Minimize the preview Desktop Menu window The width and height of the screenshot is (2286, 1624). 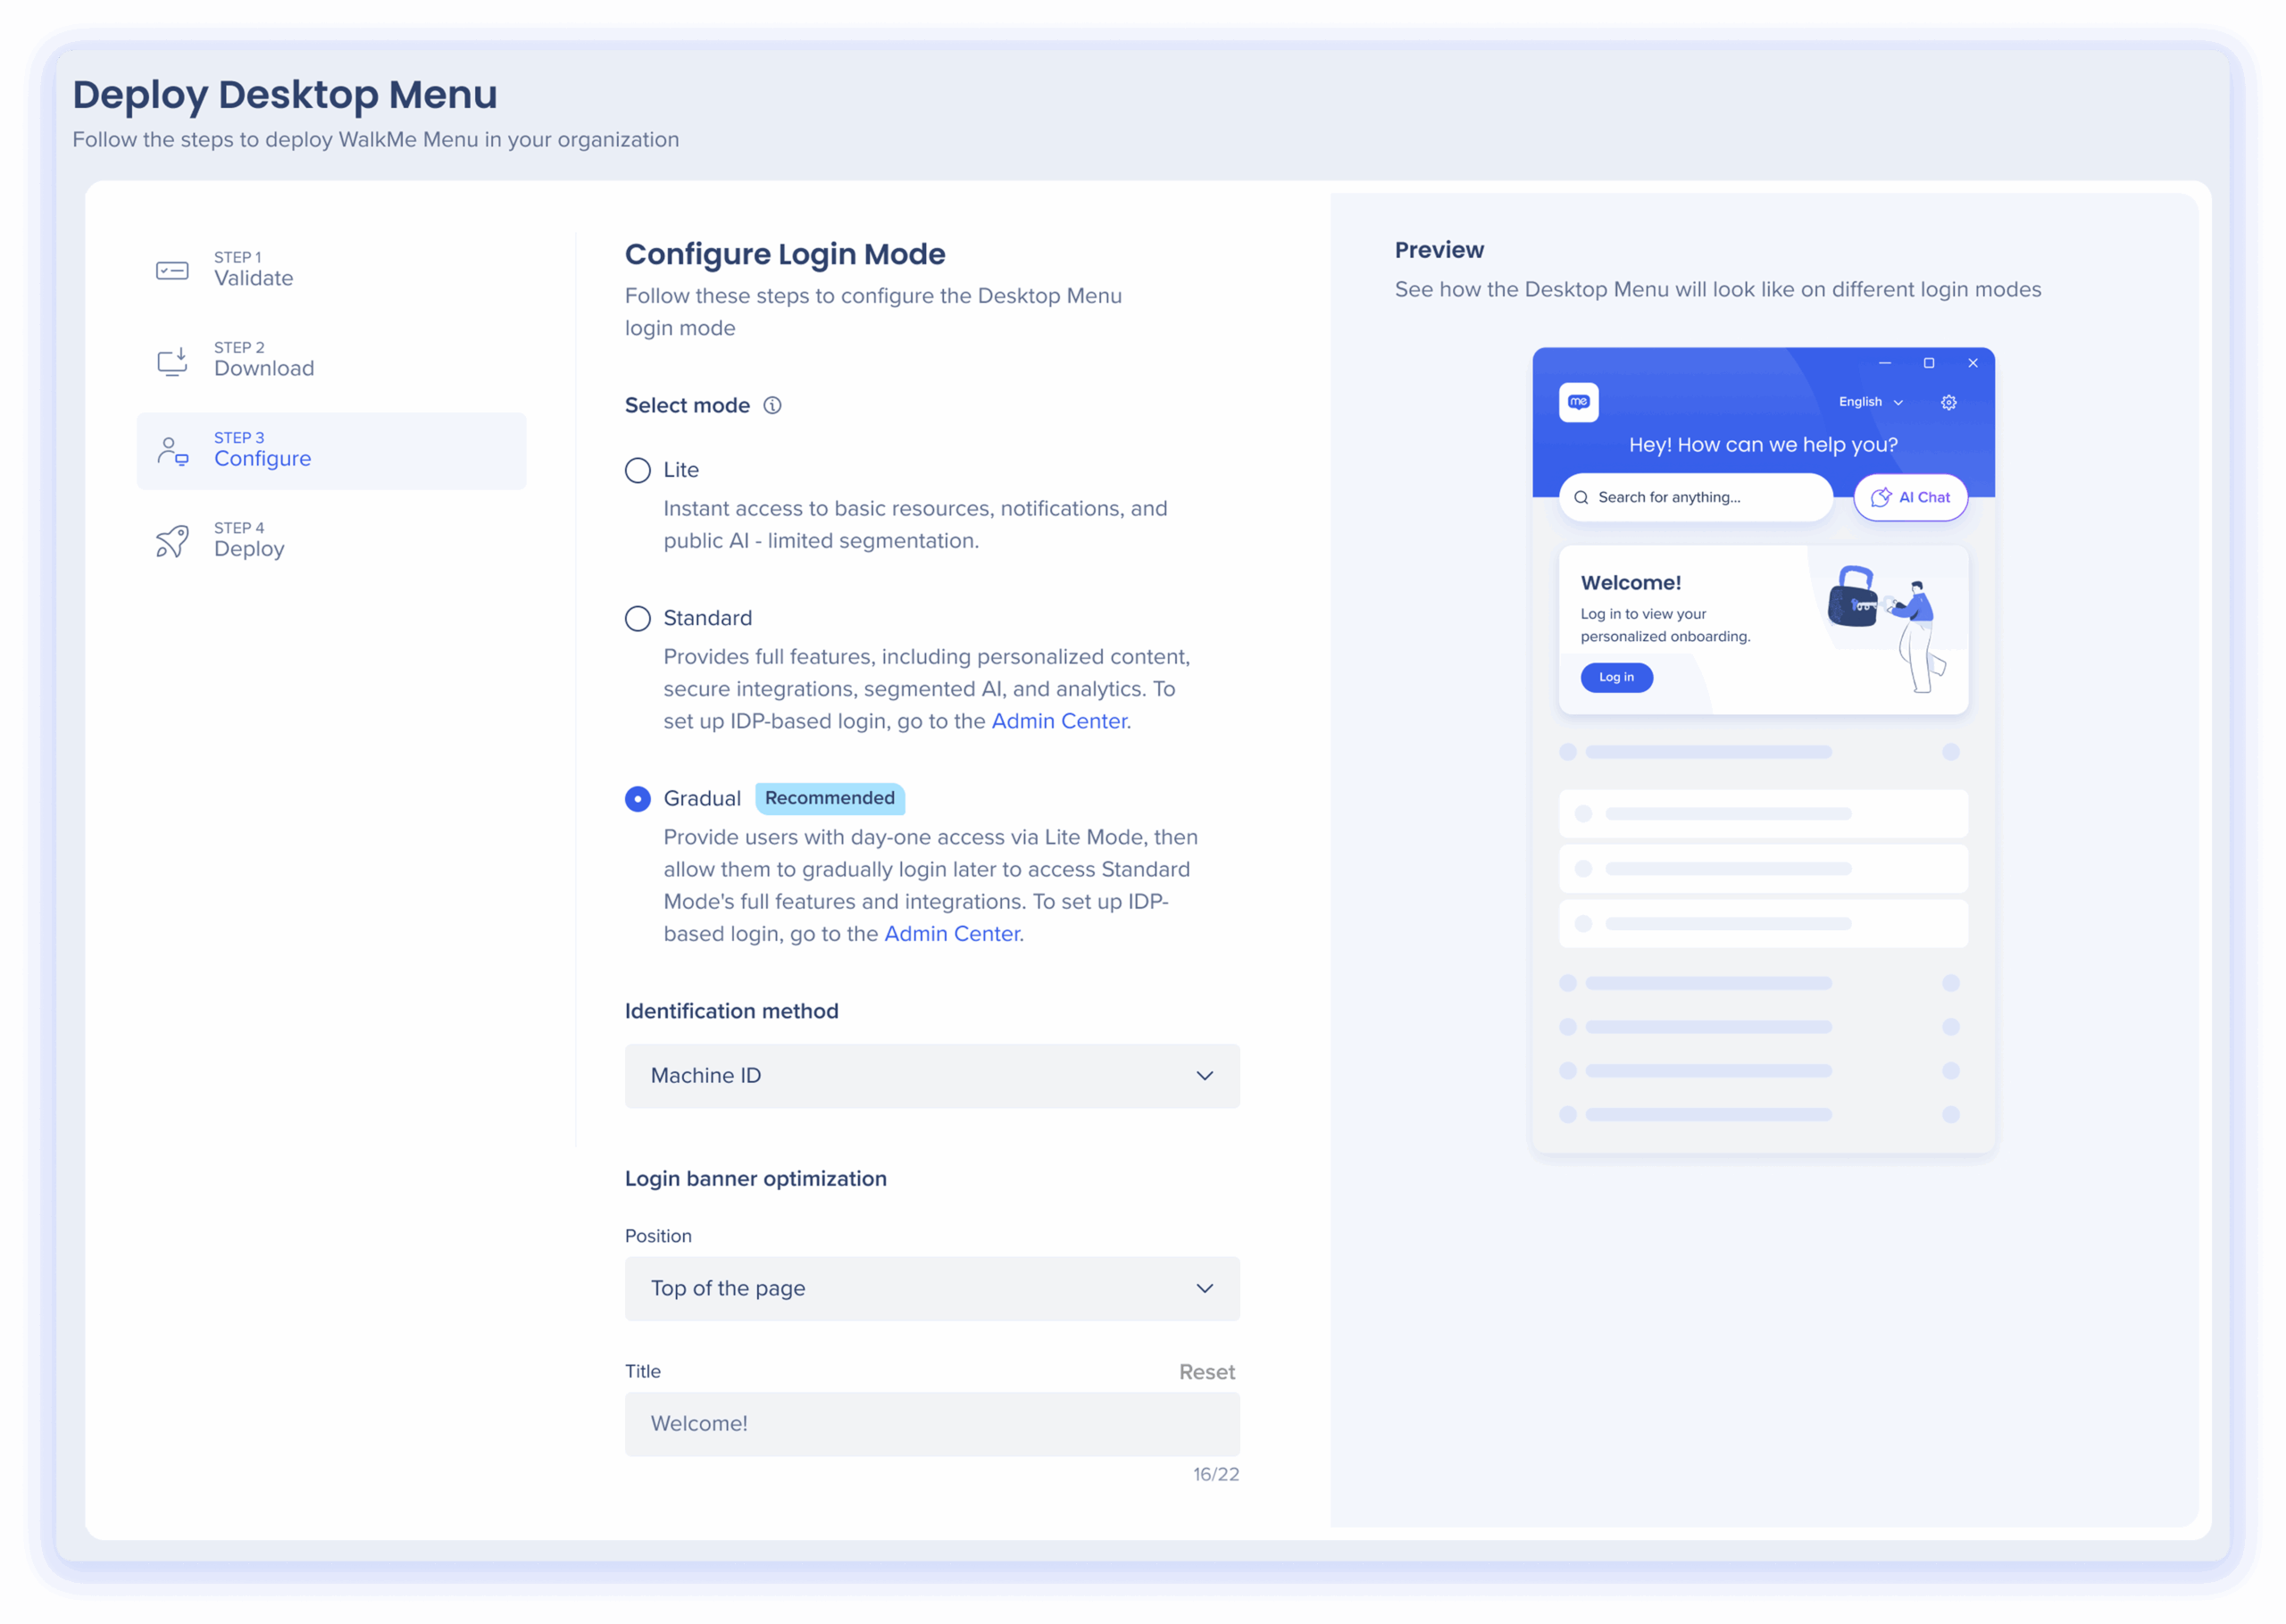coord(1884,363)
